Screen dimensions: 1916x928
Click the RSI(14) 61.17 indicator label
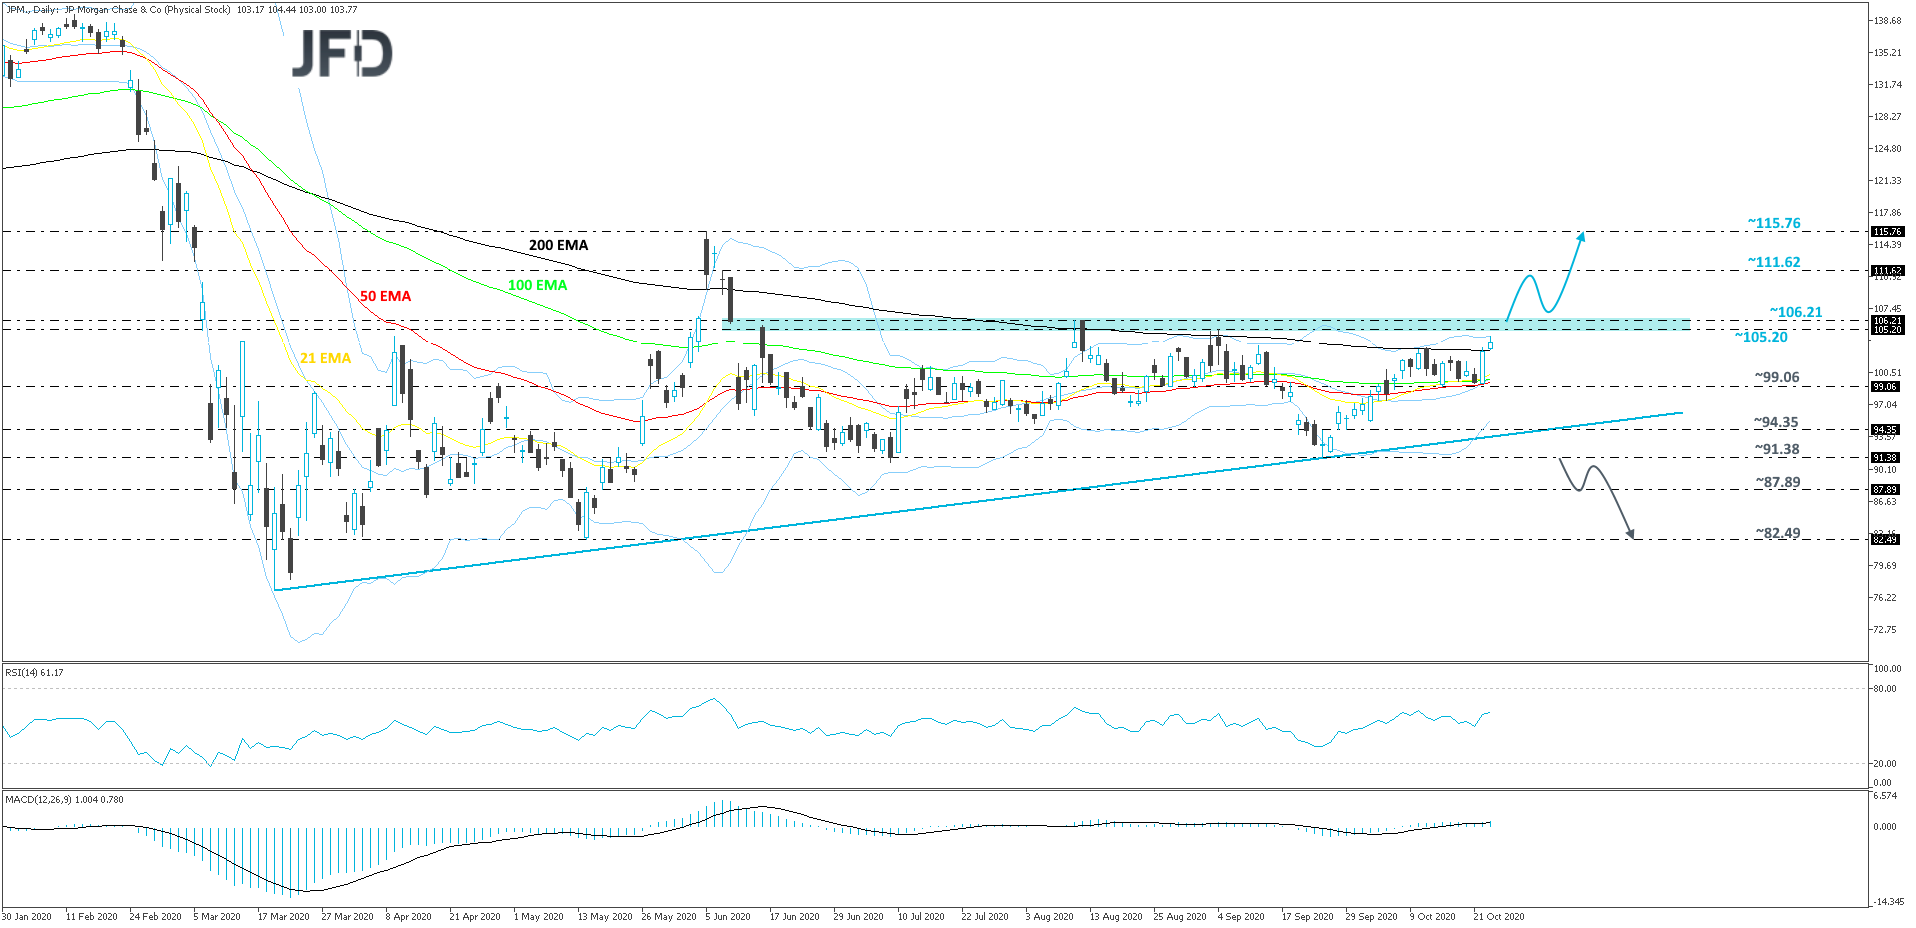point(34,673)
